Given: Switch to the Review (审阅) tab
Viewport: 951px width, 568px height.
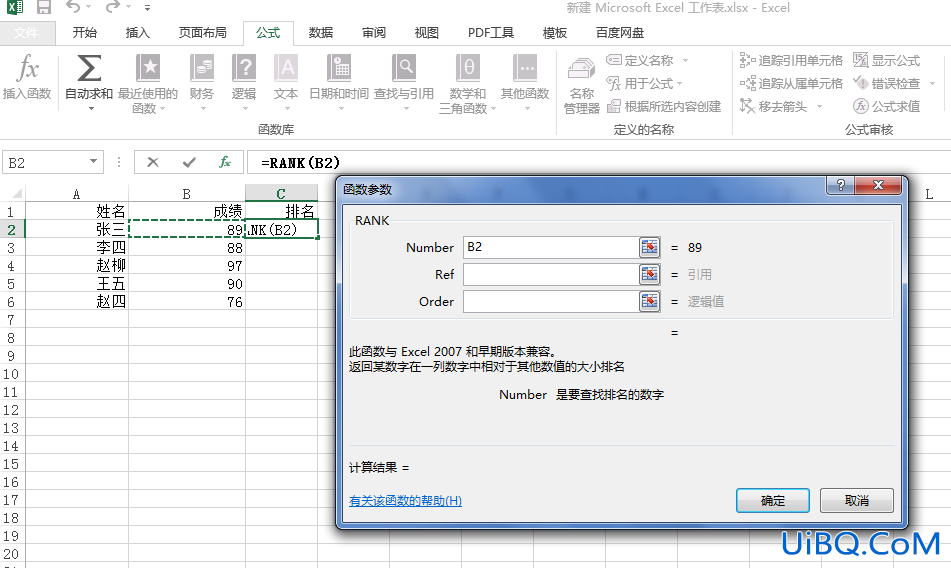Looking at the screenshot, I should (x=374, y=33).
